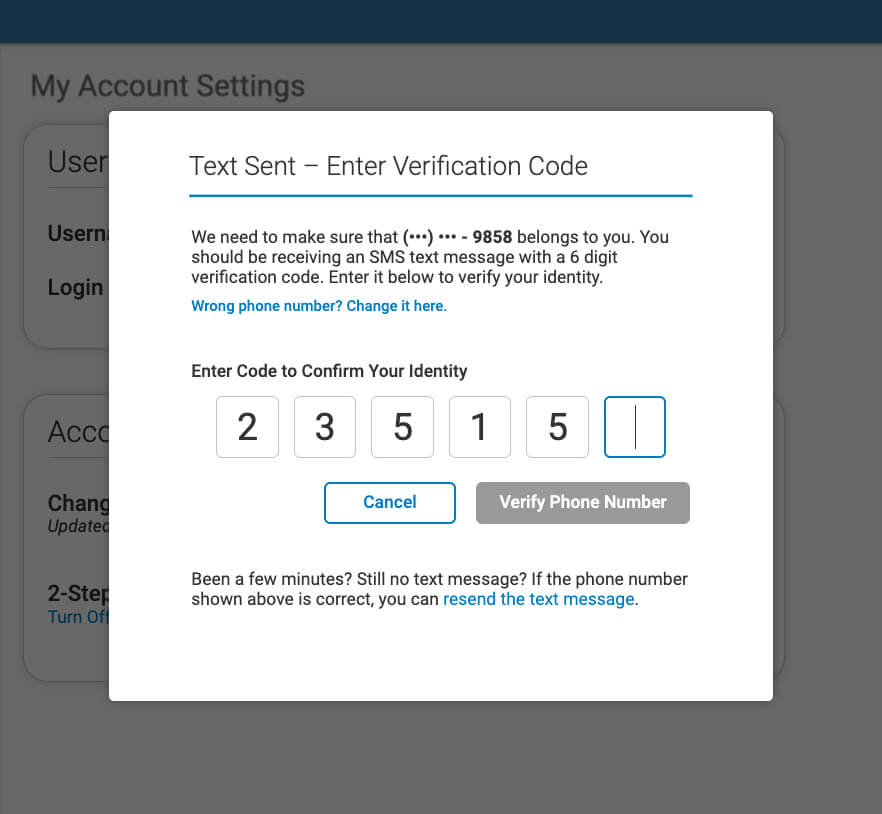Click the partially visible 2-Step setting label
The width and height of the screenshot is (882, 814).
[x=78, y=592]
